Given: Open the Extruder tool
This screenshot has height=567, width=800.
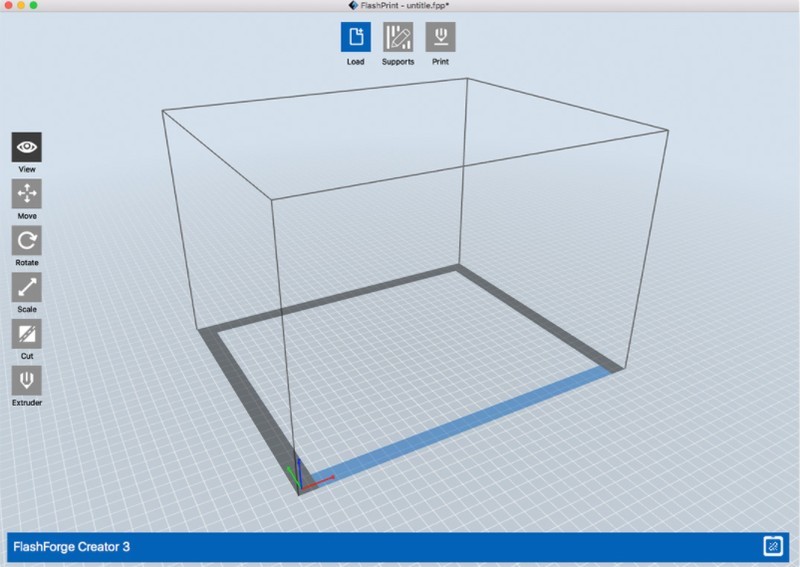Looking at the screenshot, I should tap(27, 380).
